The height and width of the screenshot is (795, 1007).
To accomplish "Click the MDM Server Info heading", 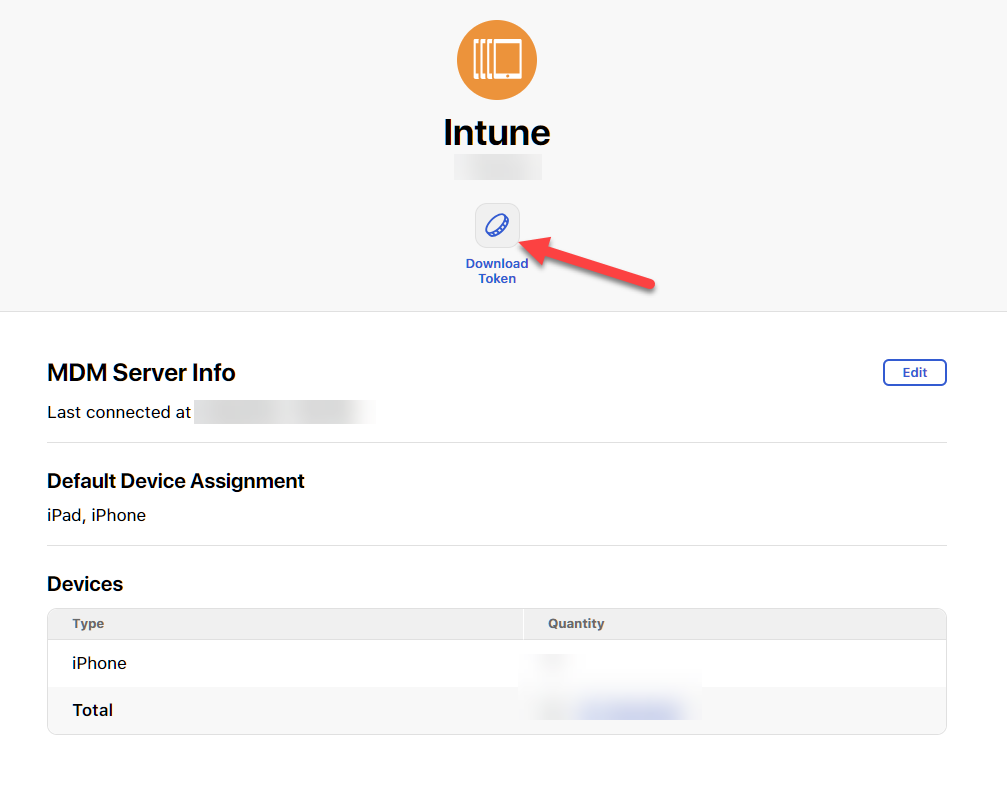I will (141, 372).
